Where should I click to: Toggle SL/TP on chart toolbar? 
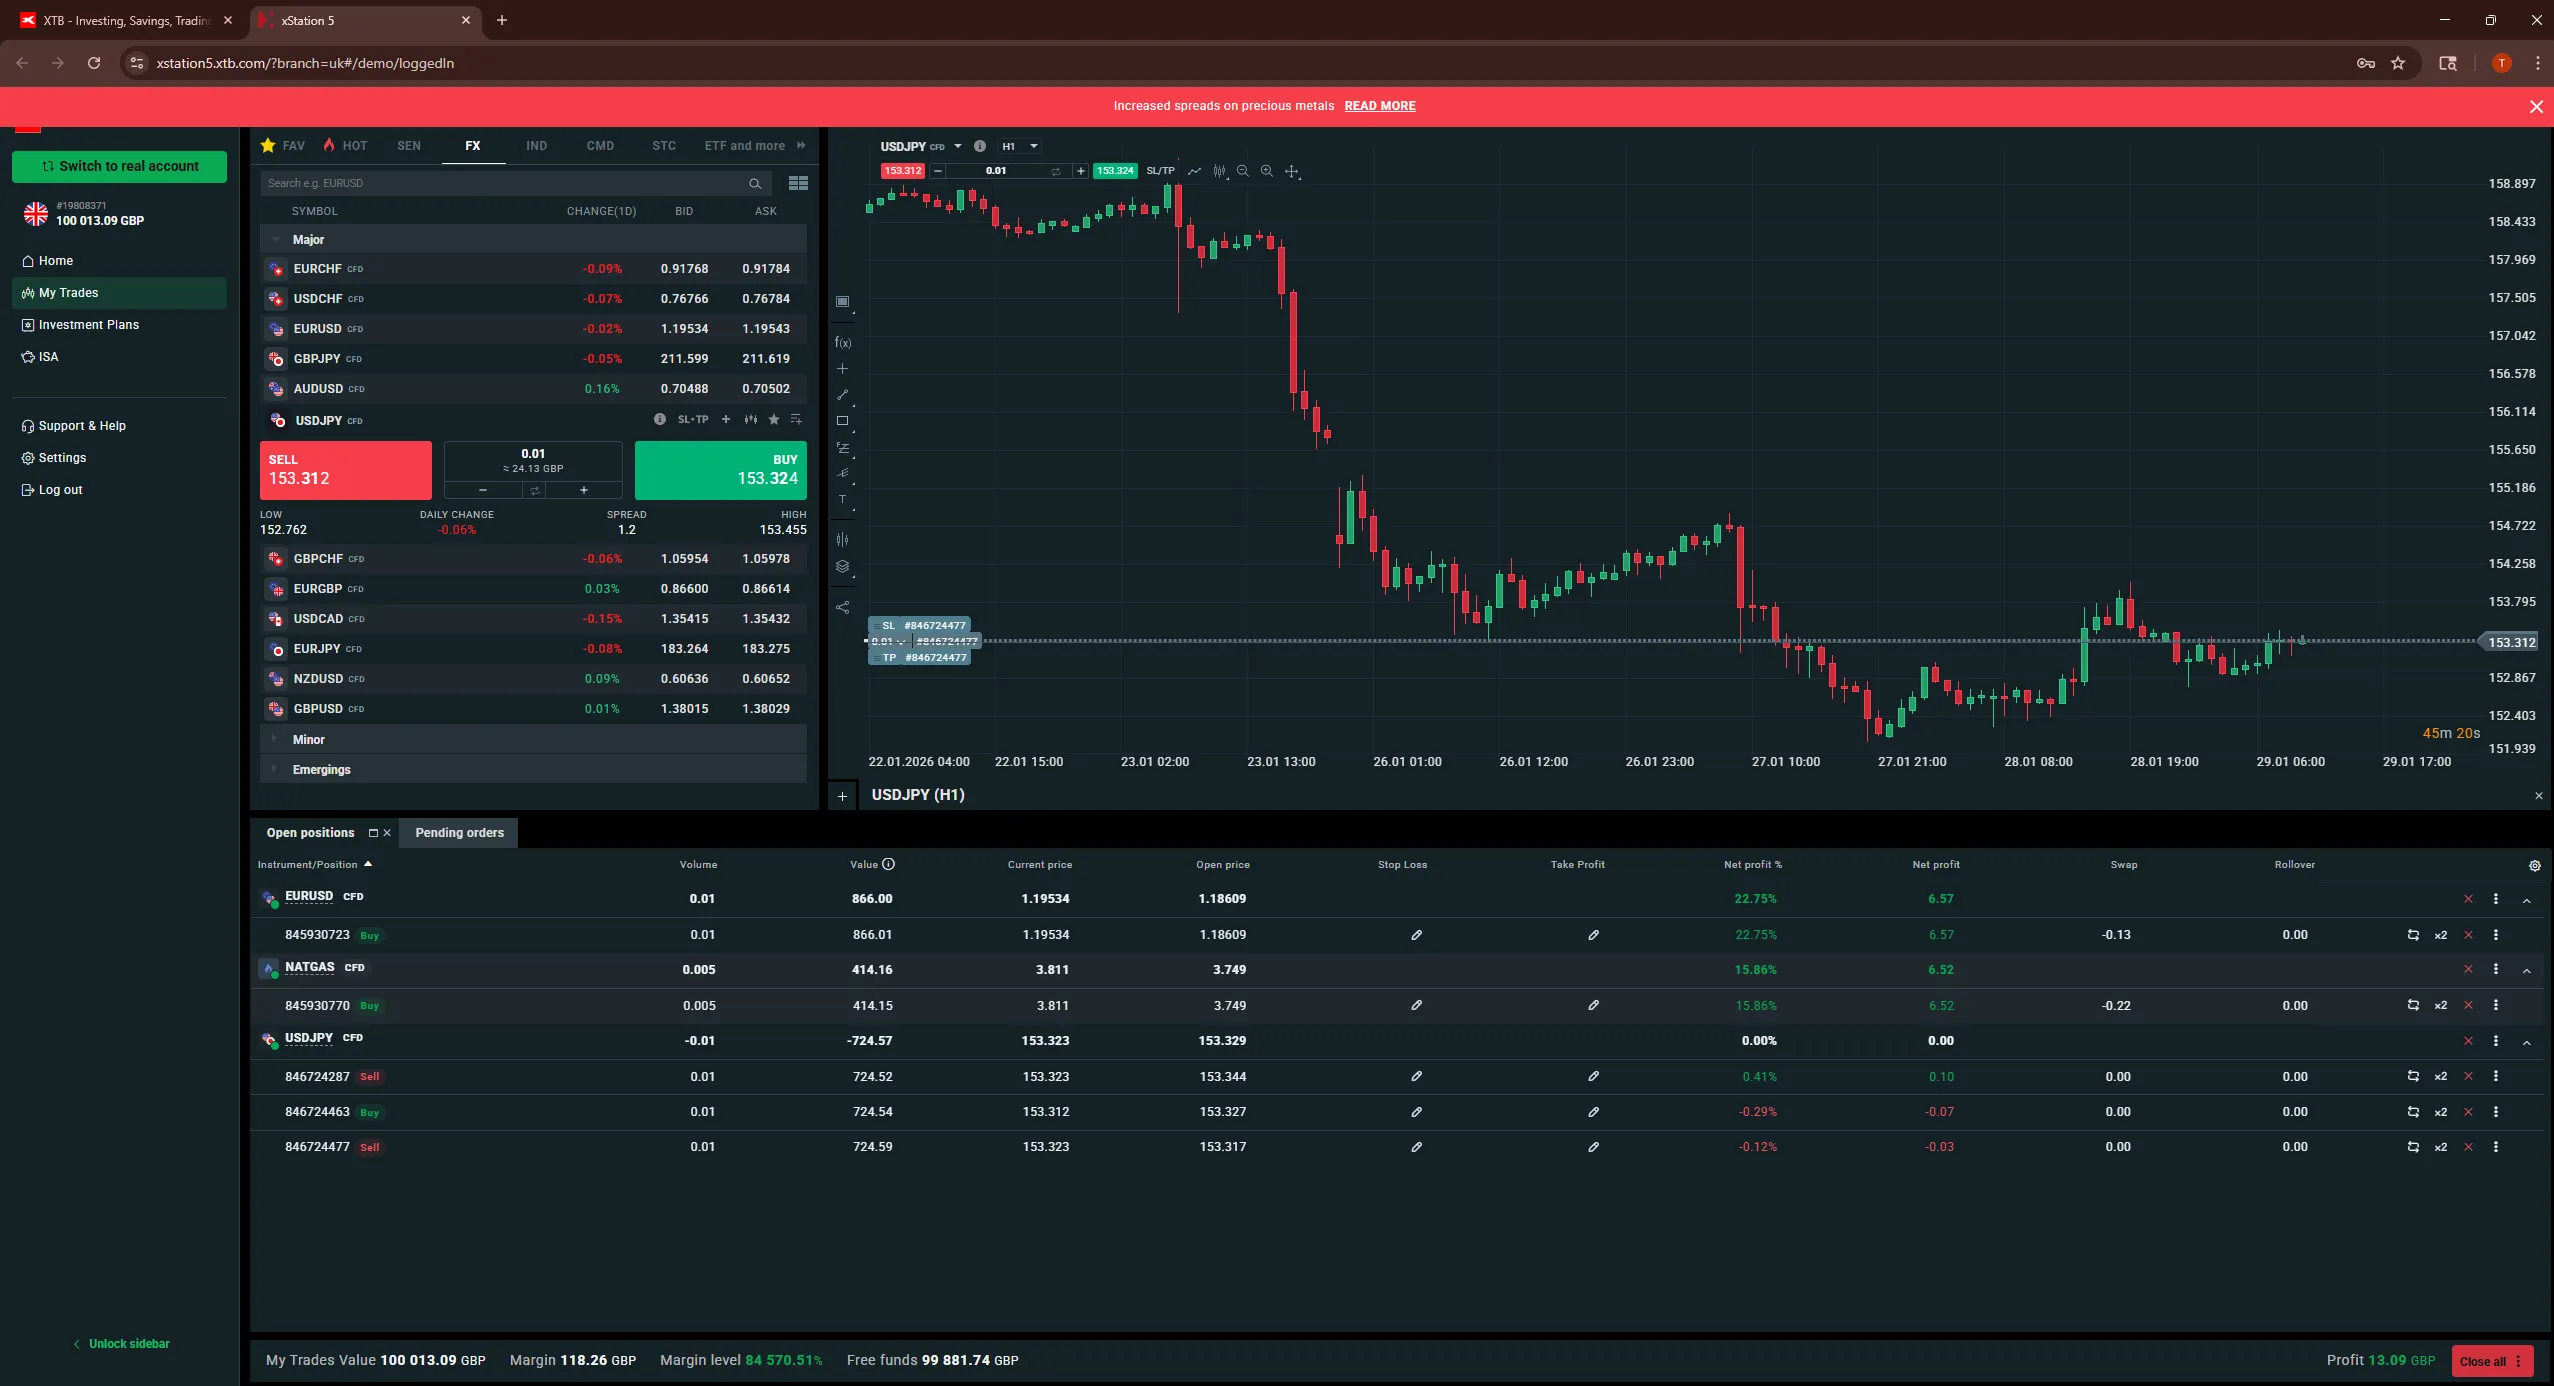pos(1160,171)
